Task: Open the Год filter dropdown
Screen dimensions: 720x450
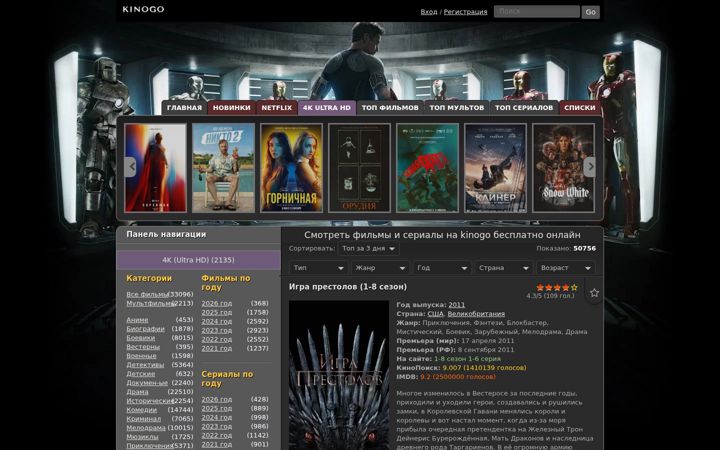Action: [442, 268]
